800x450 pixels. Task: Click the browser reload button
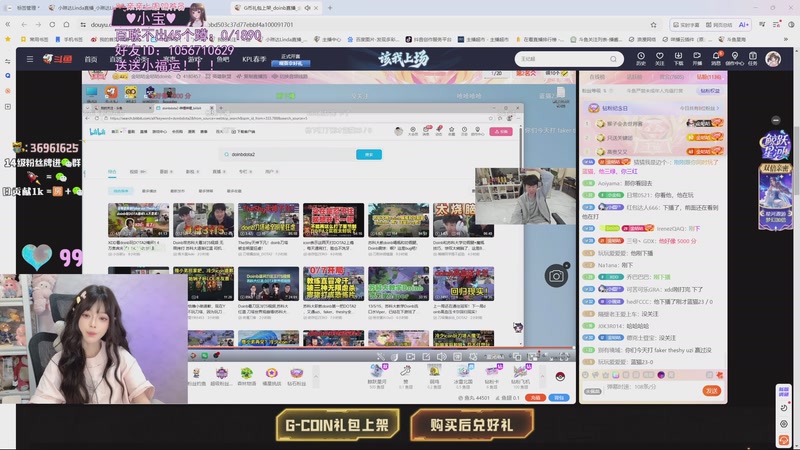click(x=52, y=24)
